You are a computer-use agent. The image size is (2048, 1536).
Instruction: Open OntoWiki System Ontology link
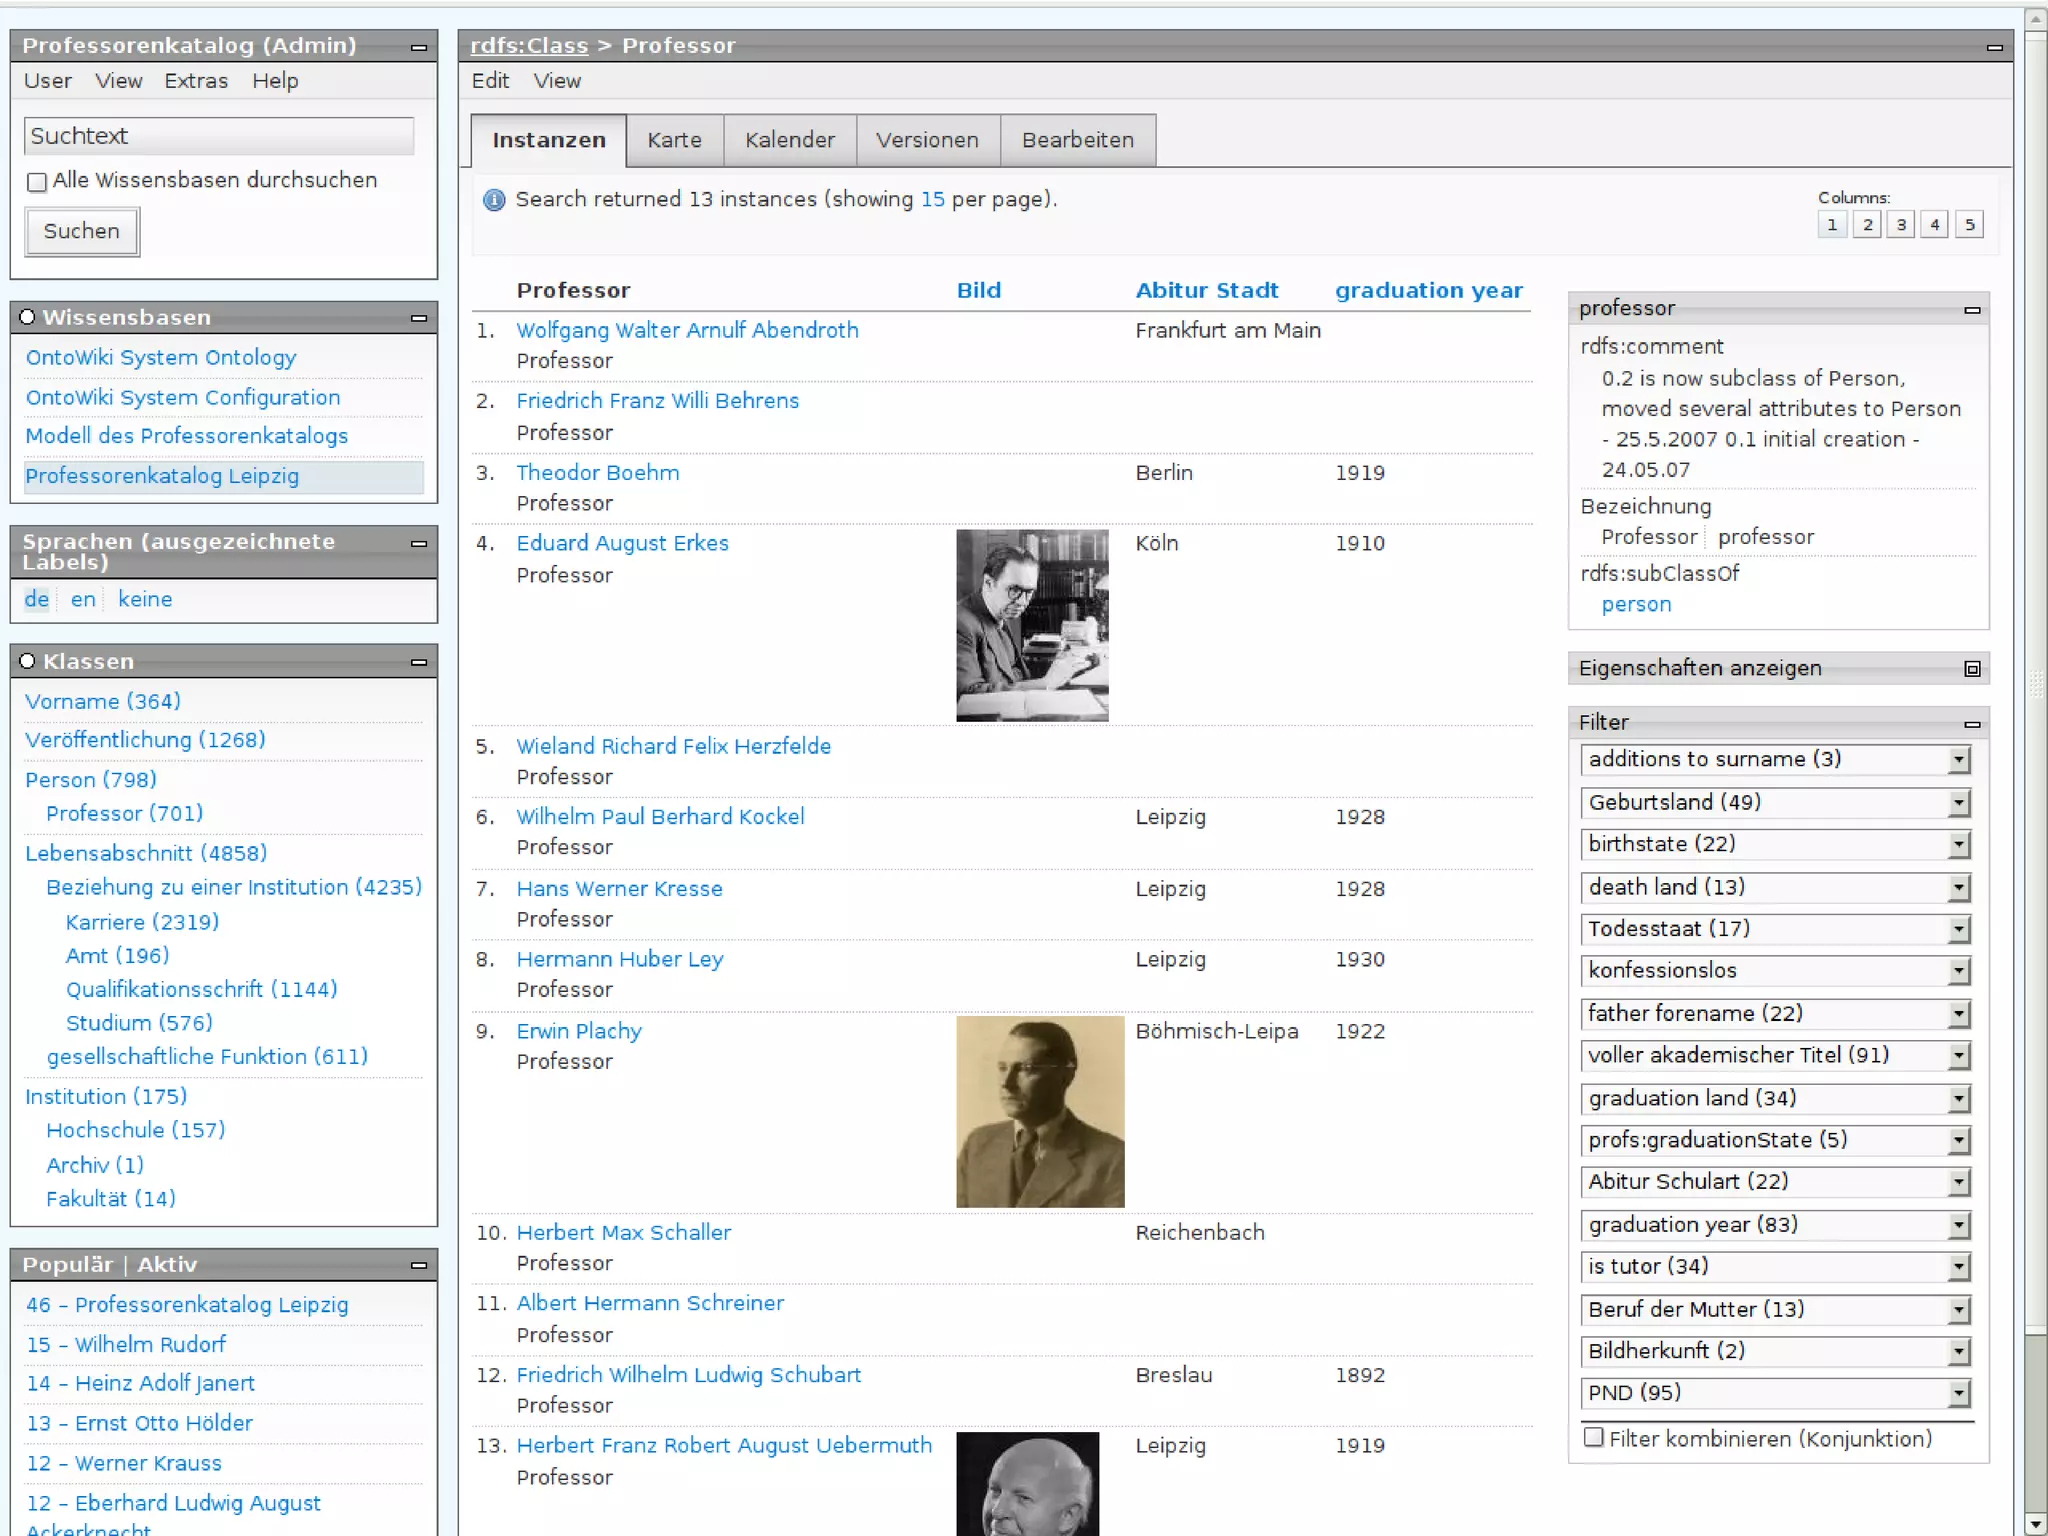(x=161, y=358)
